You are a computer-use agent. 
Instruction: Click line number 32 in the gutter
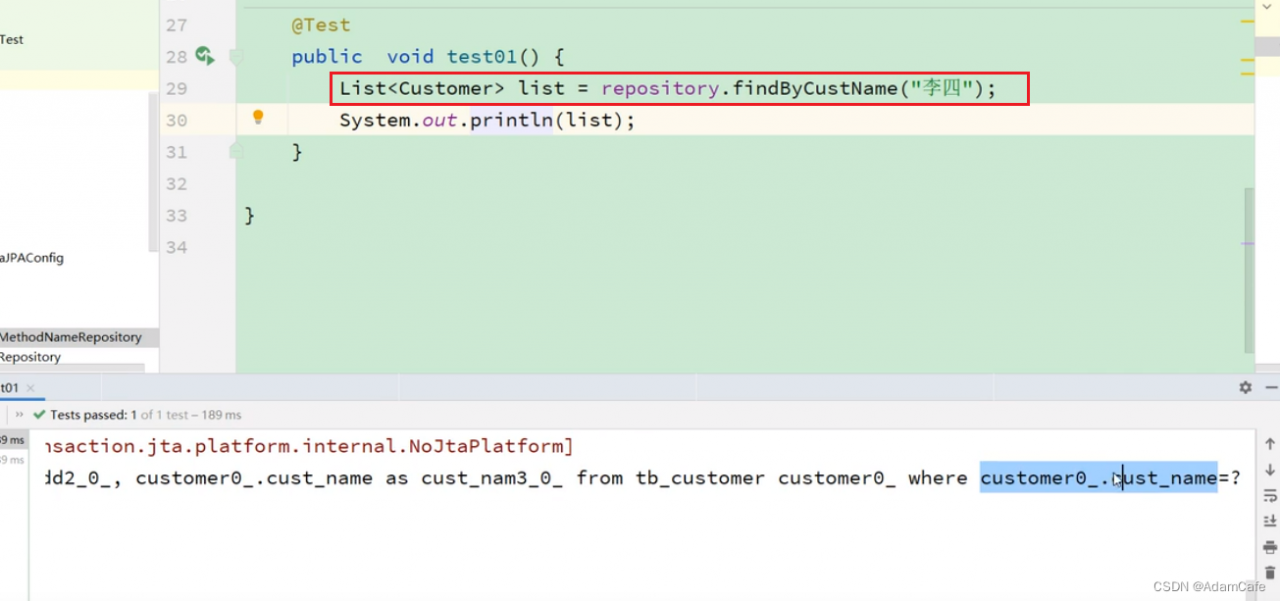click(176, 184)
